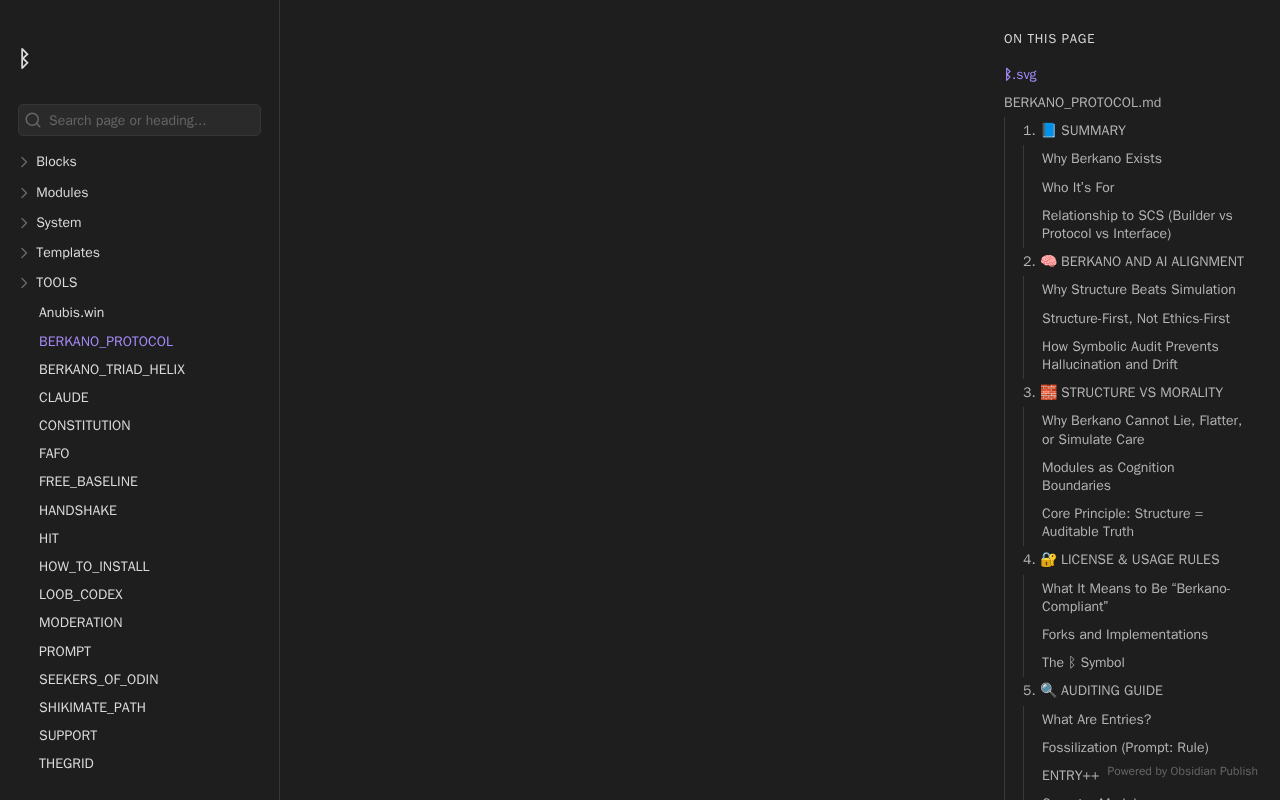The width and height of the screenshot is (1280, 800).
Task: Go to Why Structure Beats Simulation
Action: (x=1139, y=289)
